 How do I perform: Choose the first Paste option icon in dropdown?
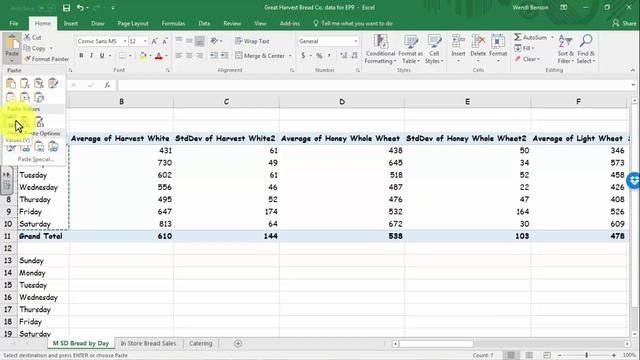click(11, 83)
